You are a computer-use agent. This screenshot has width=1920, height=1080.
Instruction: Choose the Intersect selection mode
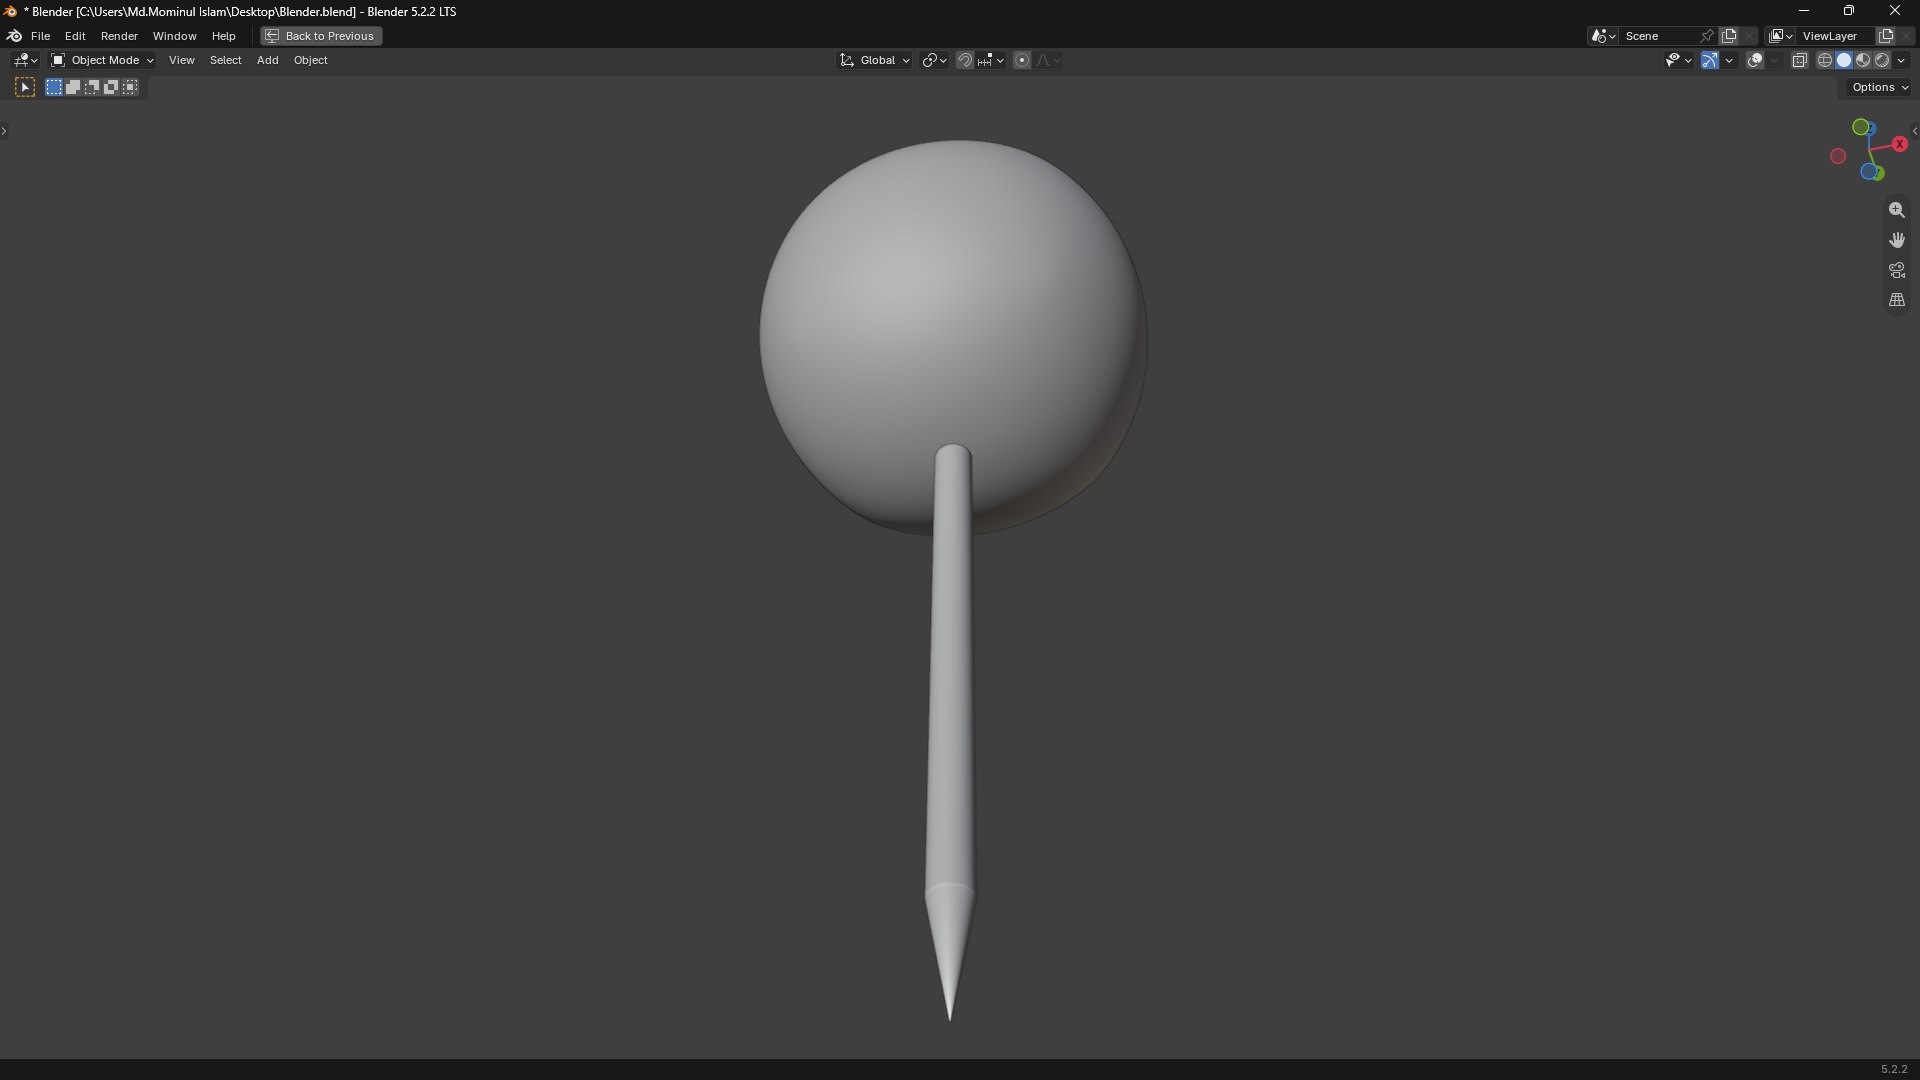(x=130, y=88)
